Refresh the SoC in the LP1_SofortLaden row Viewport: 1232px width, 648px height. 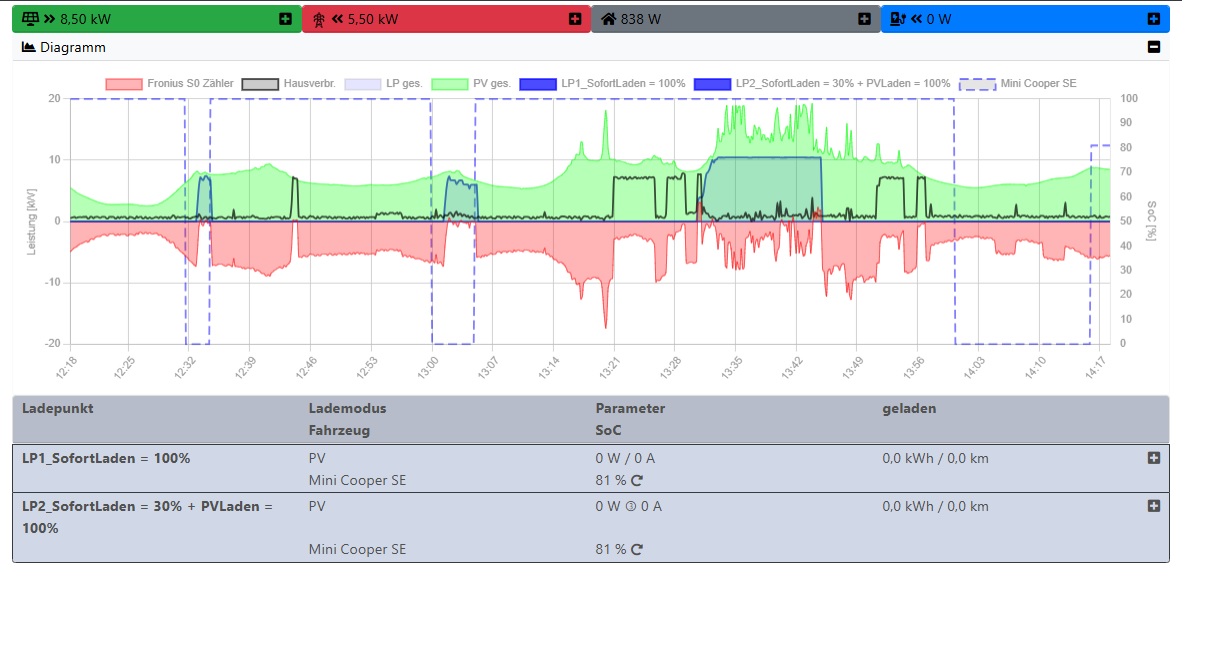[636, 481]
